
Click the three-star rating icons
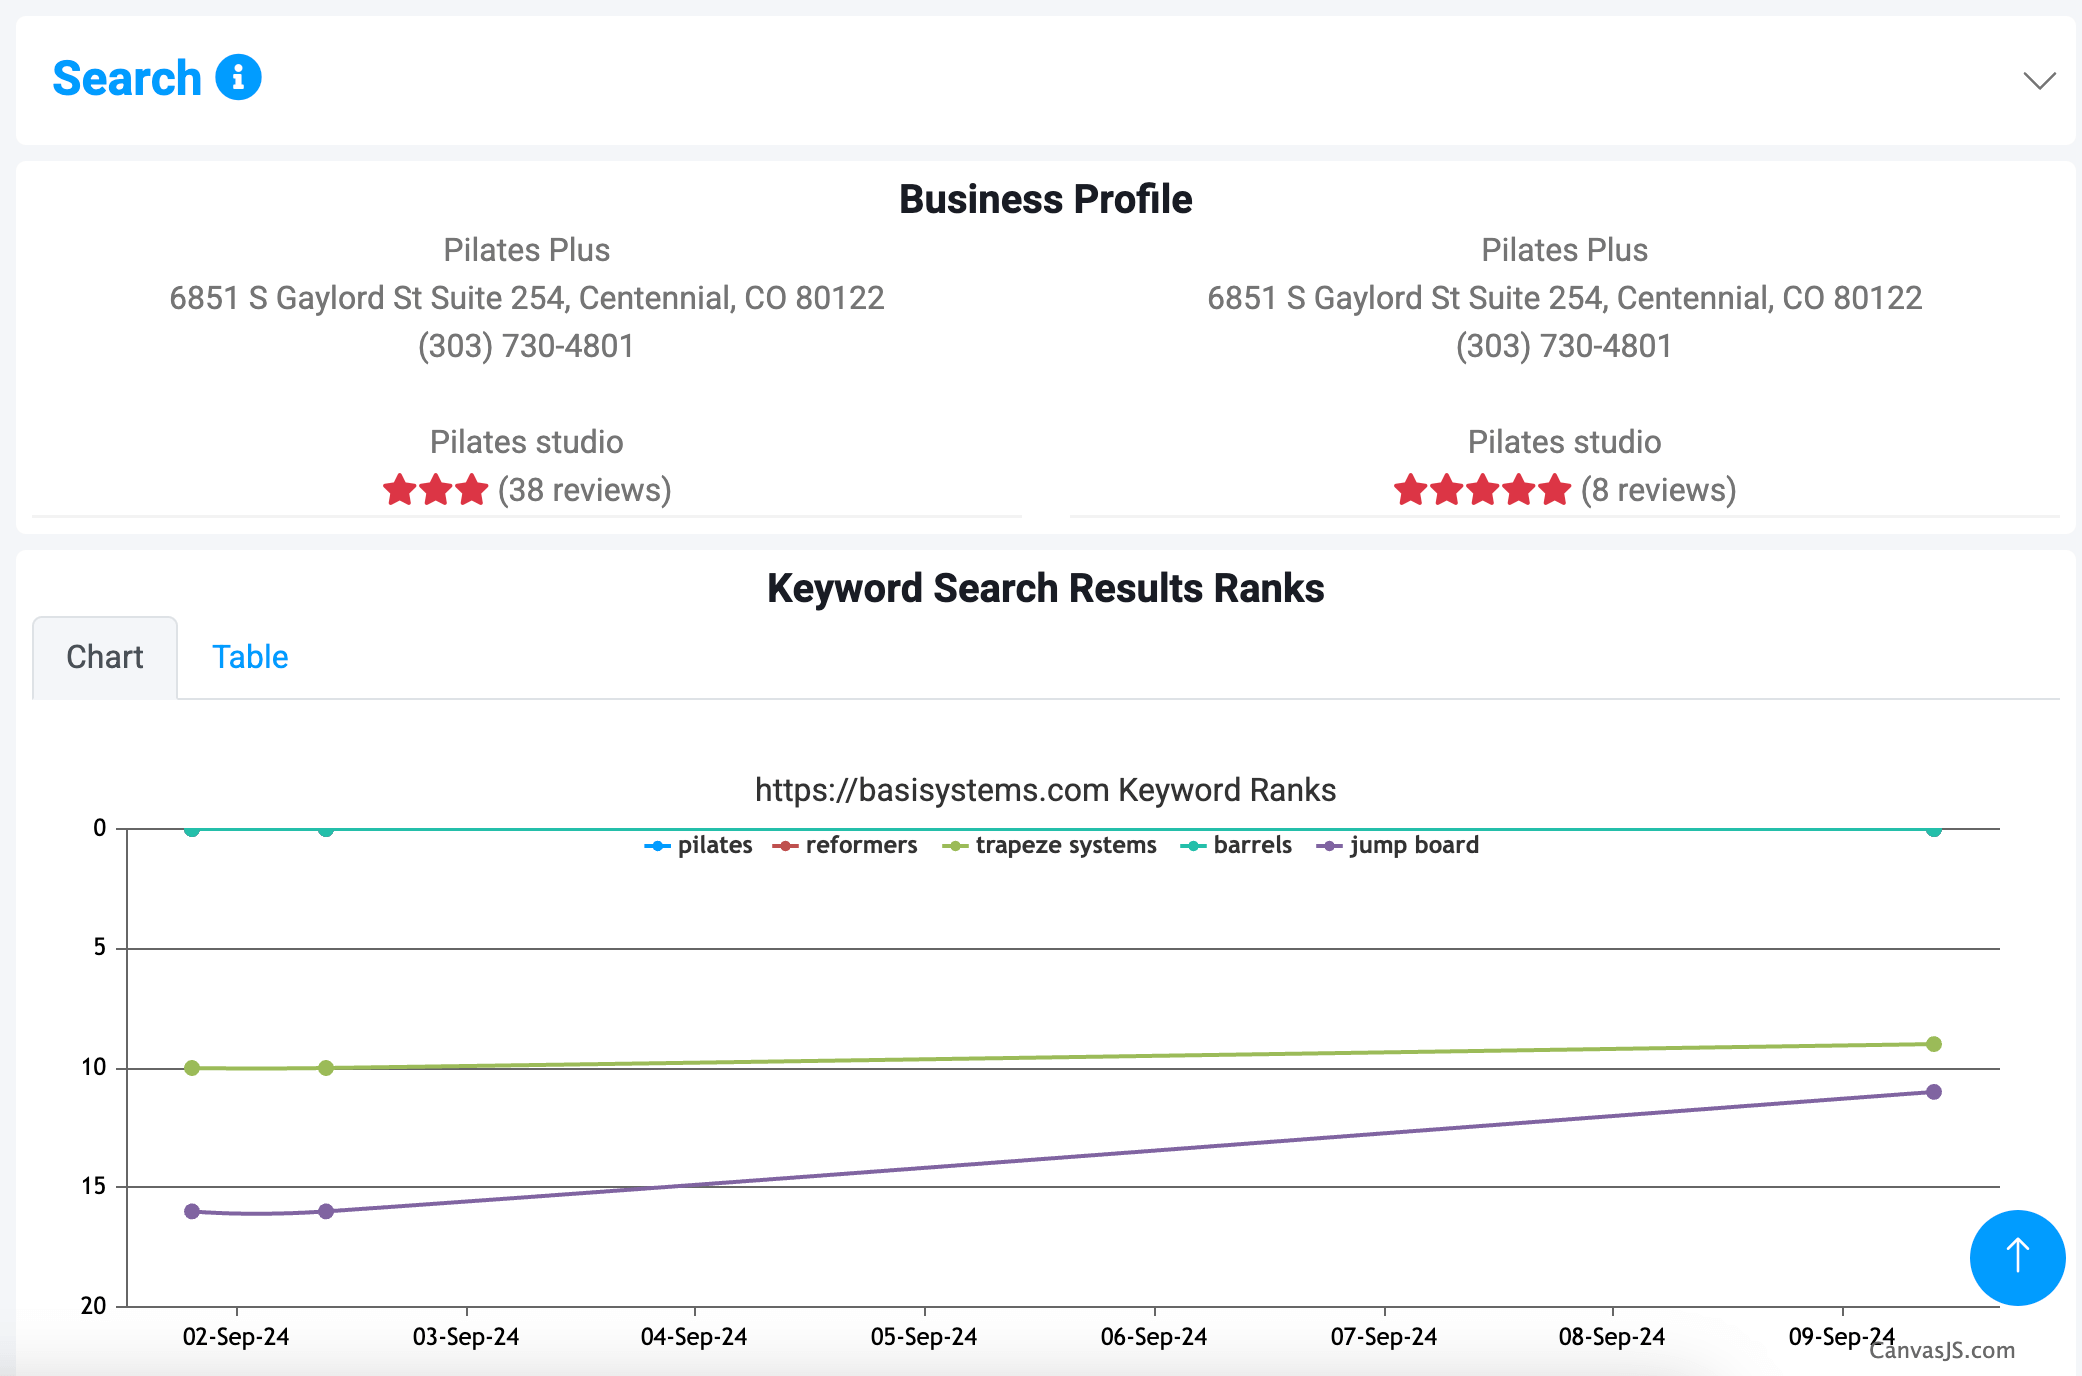pyautogui.click(x=435, y=490)
